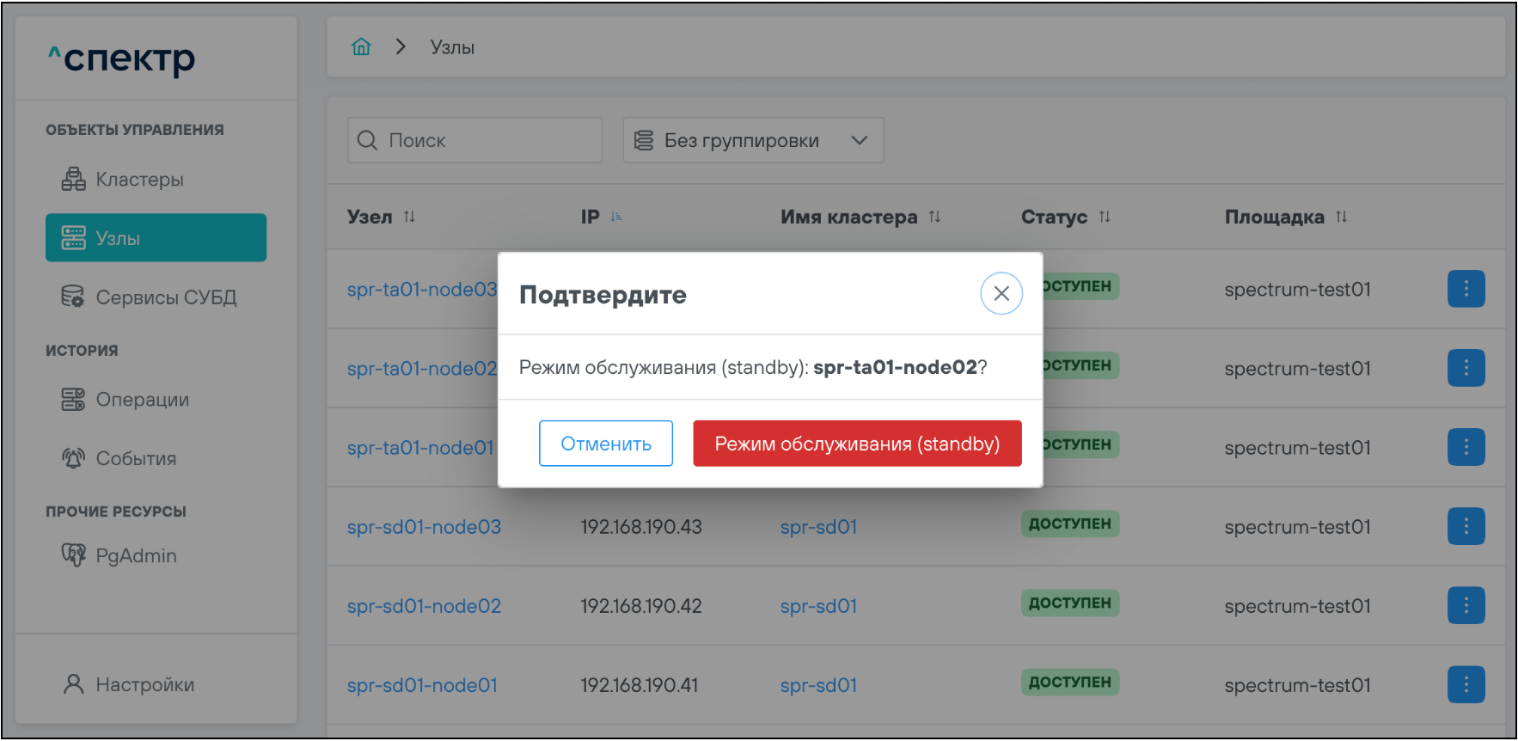This screenshot has width=1518, height=741.
Task: Open PgAdmin resource link
Action: pyautogui.click(x=136, y=555)
